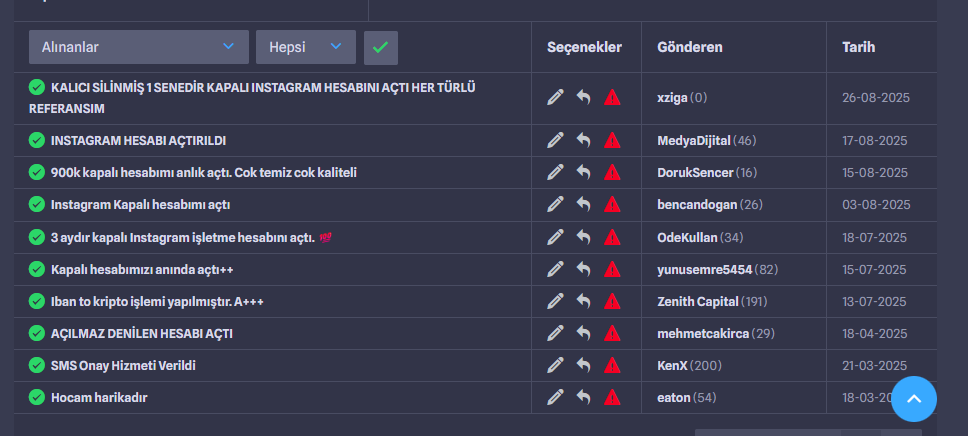Apply filter with green checkmark button
Viewport: 968px width, 436px height.
point(381,48)
